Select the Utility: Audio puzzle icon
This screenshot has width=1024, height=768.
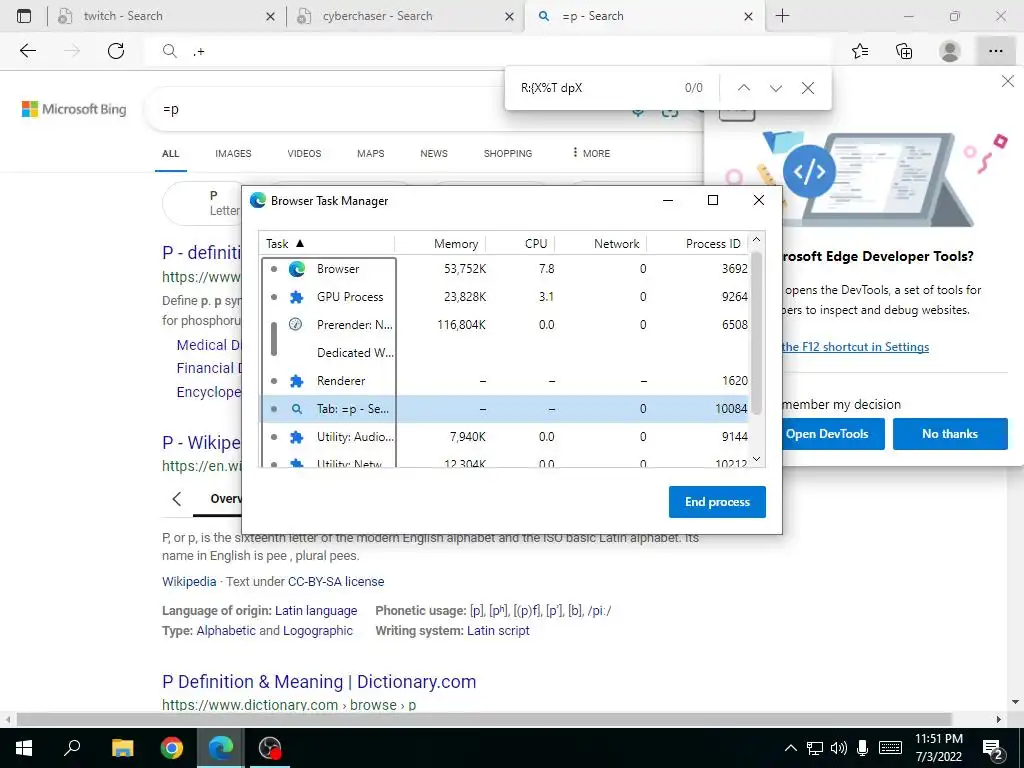[x=296, y=437]
